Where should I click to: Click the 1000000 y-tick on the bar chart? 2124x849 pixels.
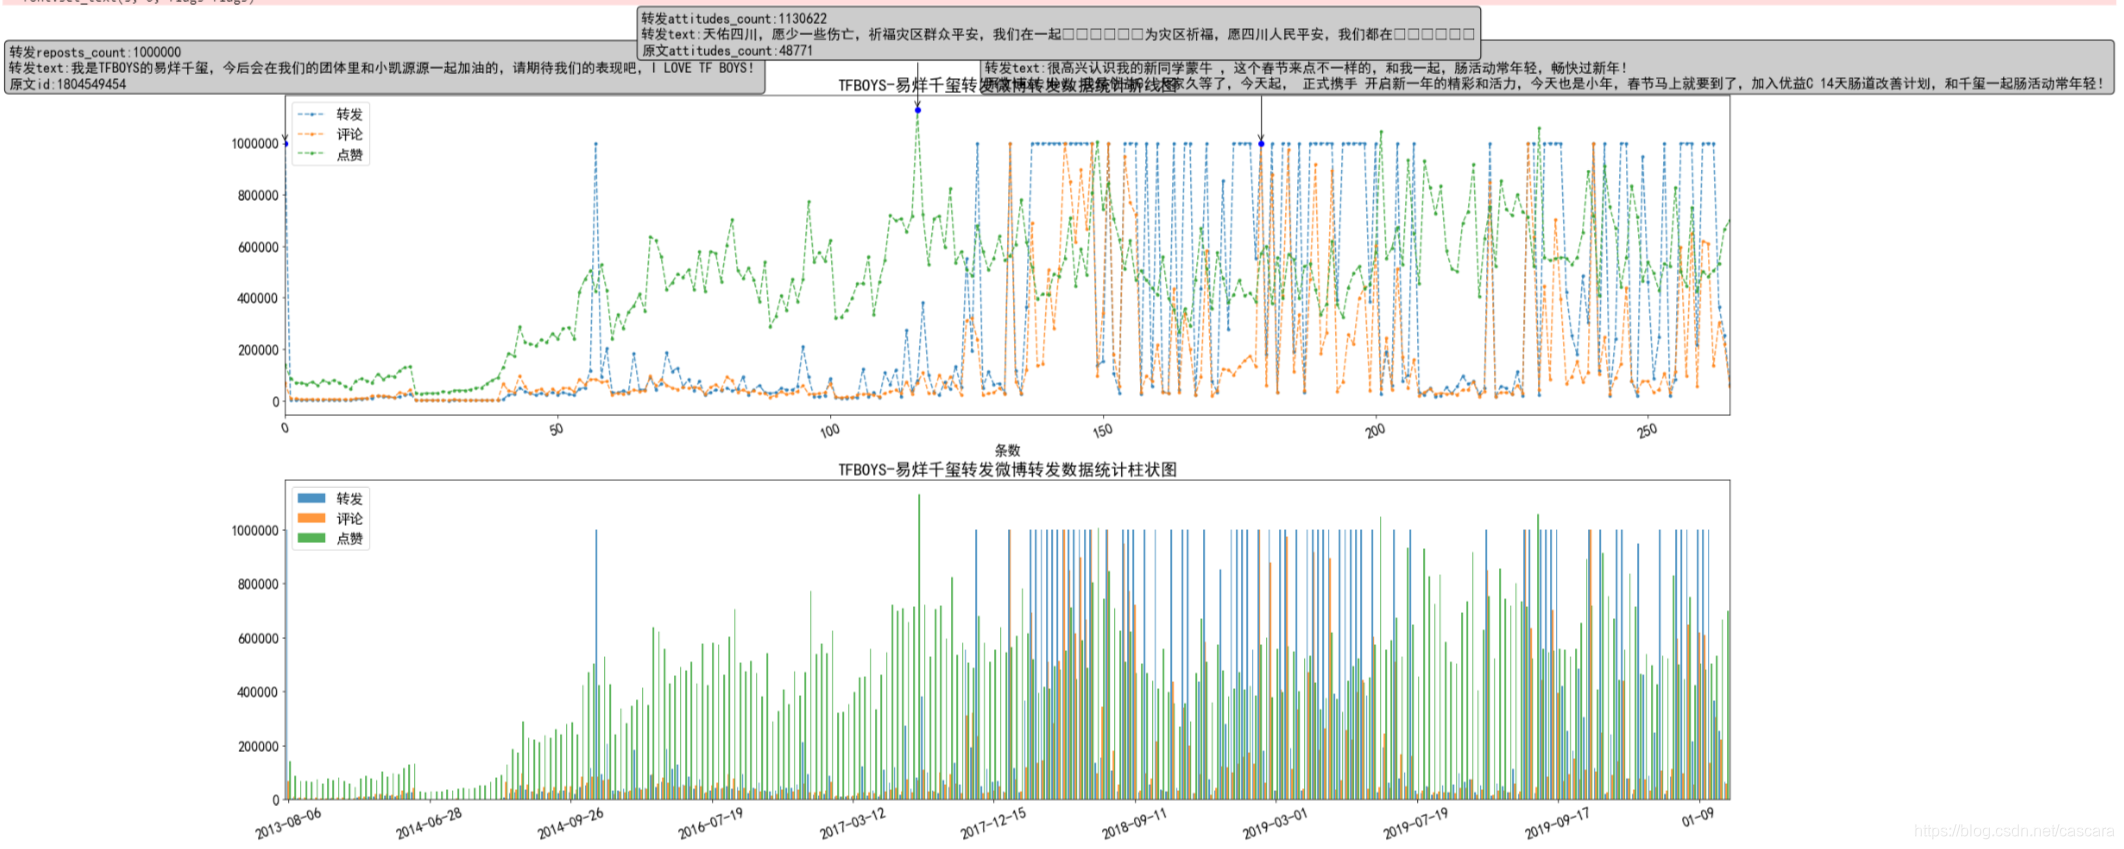(255, 531)
